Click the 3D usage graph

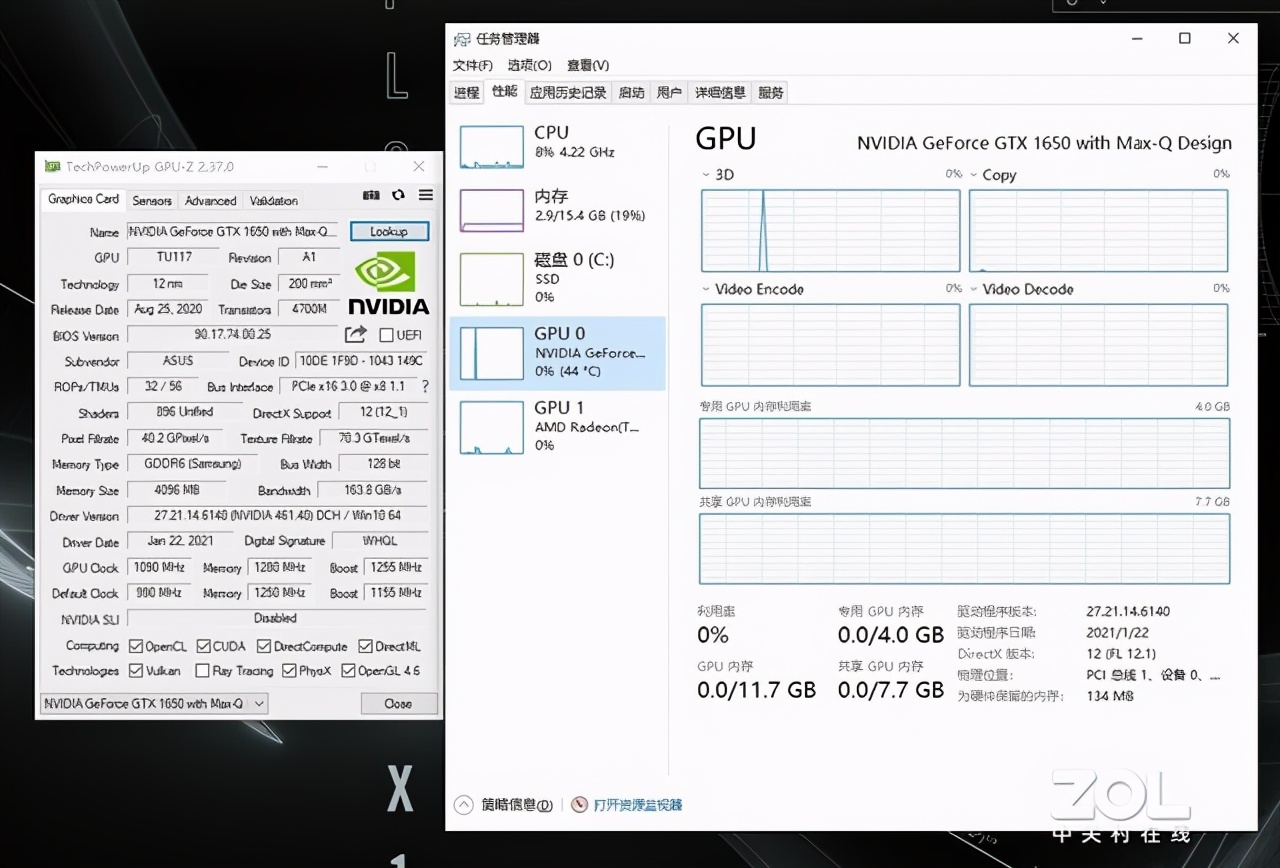(831, 230)
